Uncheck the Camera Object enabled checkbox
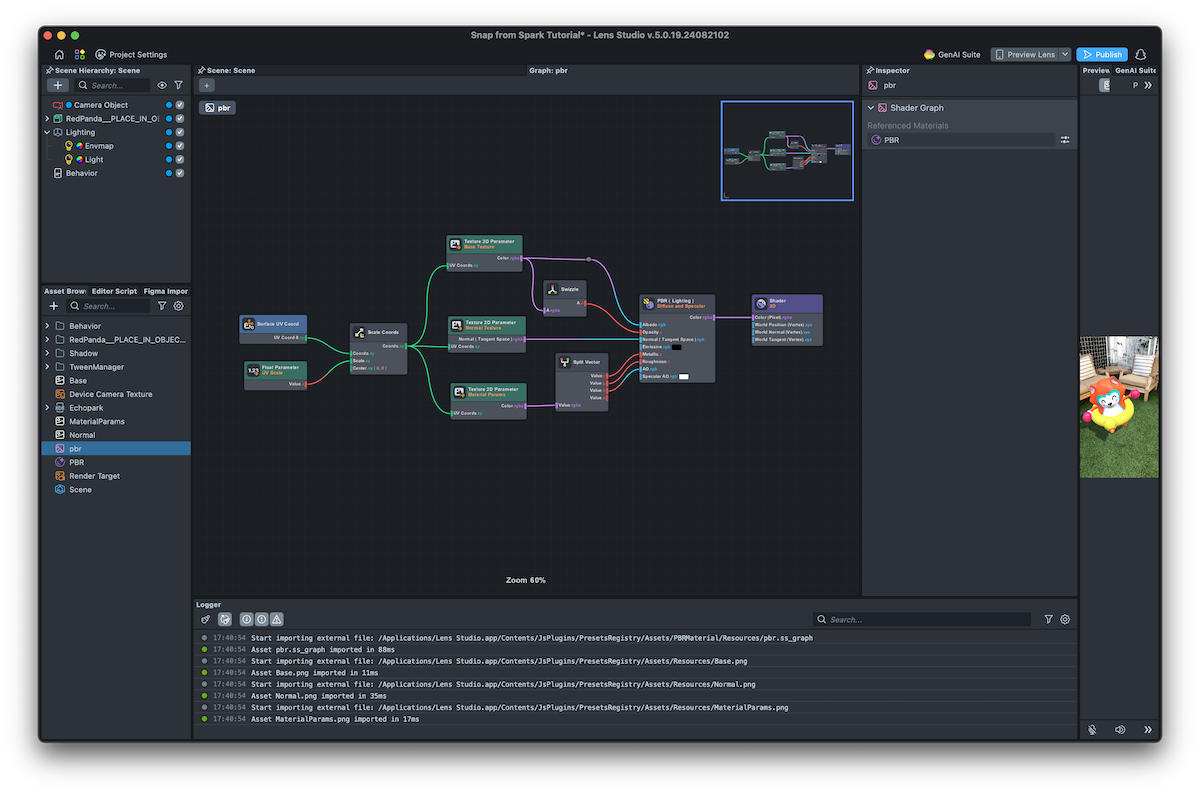This screenshot has width=1200, height=793. pos(180,105)
